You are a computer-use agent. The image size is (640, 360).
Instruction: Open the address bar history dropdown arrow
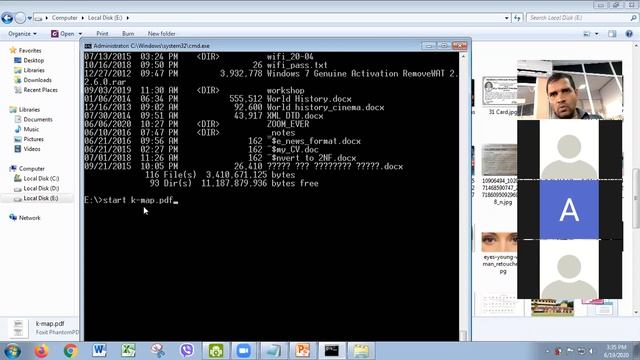(507, 18)
